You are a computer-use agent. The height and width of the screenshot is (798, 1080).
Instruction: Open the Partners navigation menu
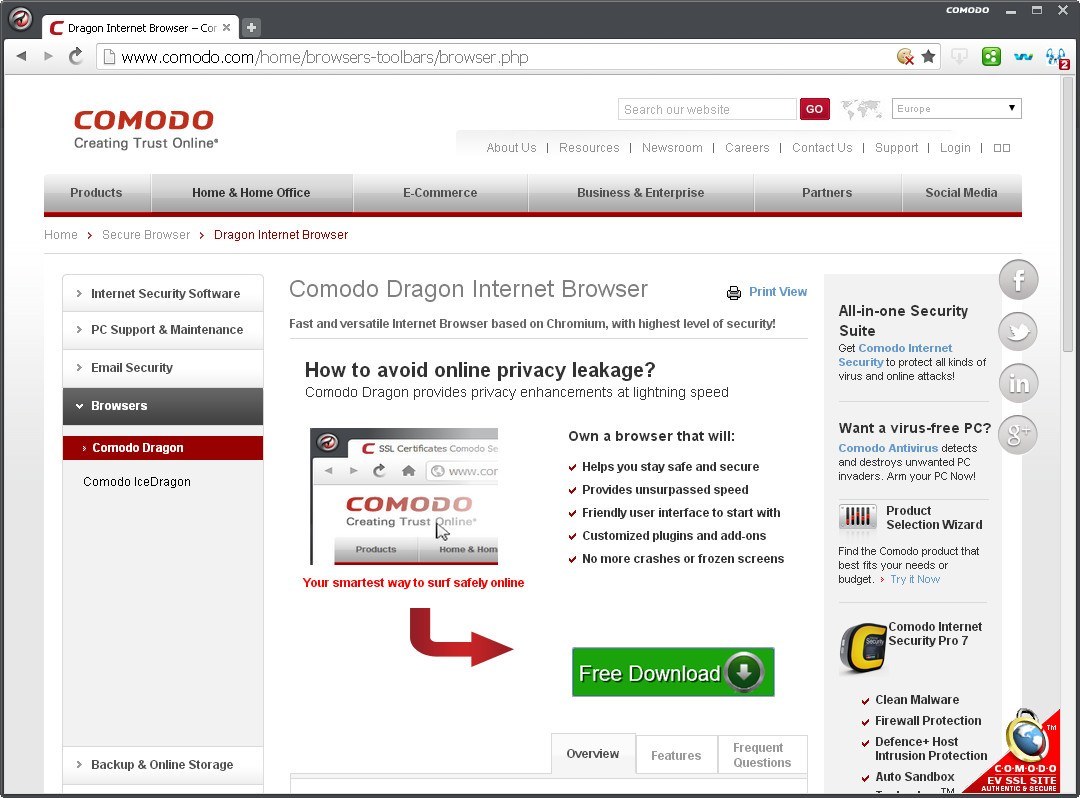point(827,193)
